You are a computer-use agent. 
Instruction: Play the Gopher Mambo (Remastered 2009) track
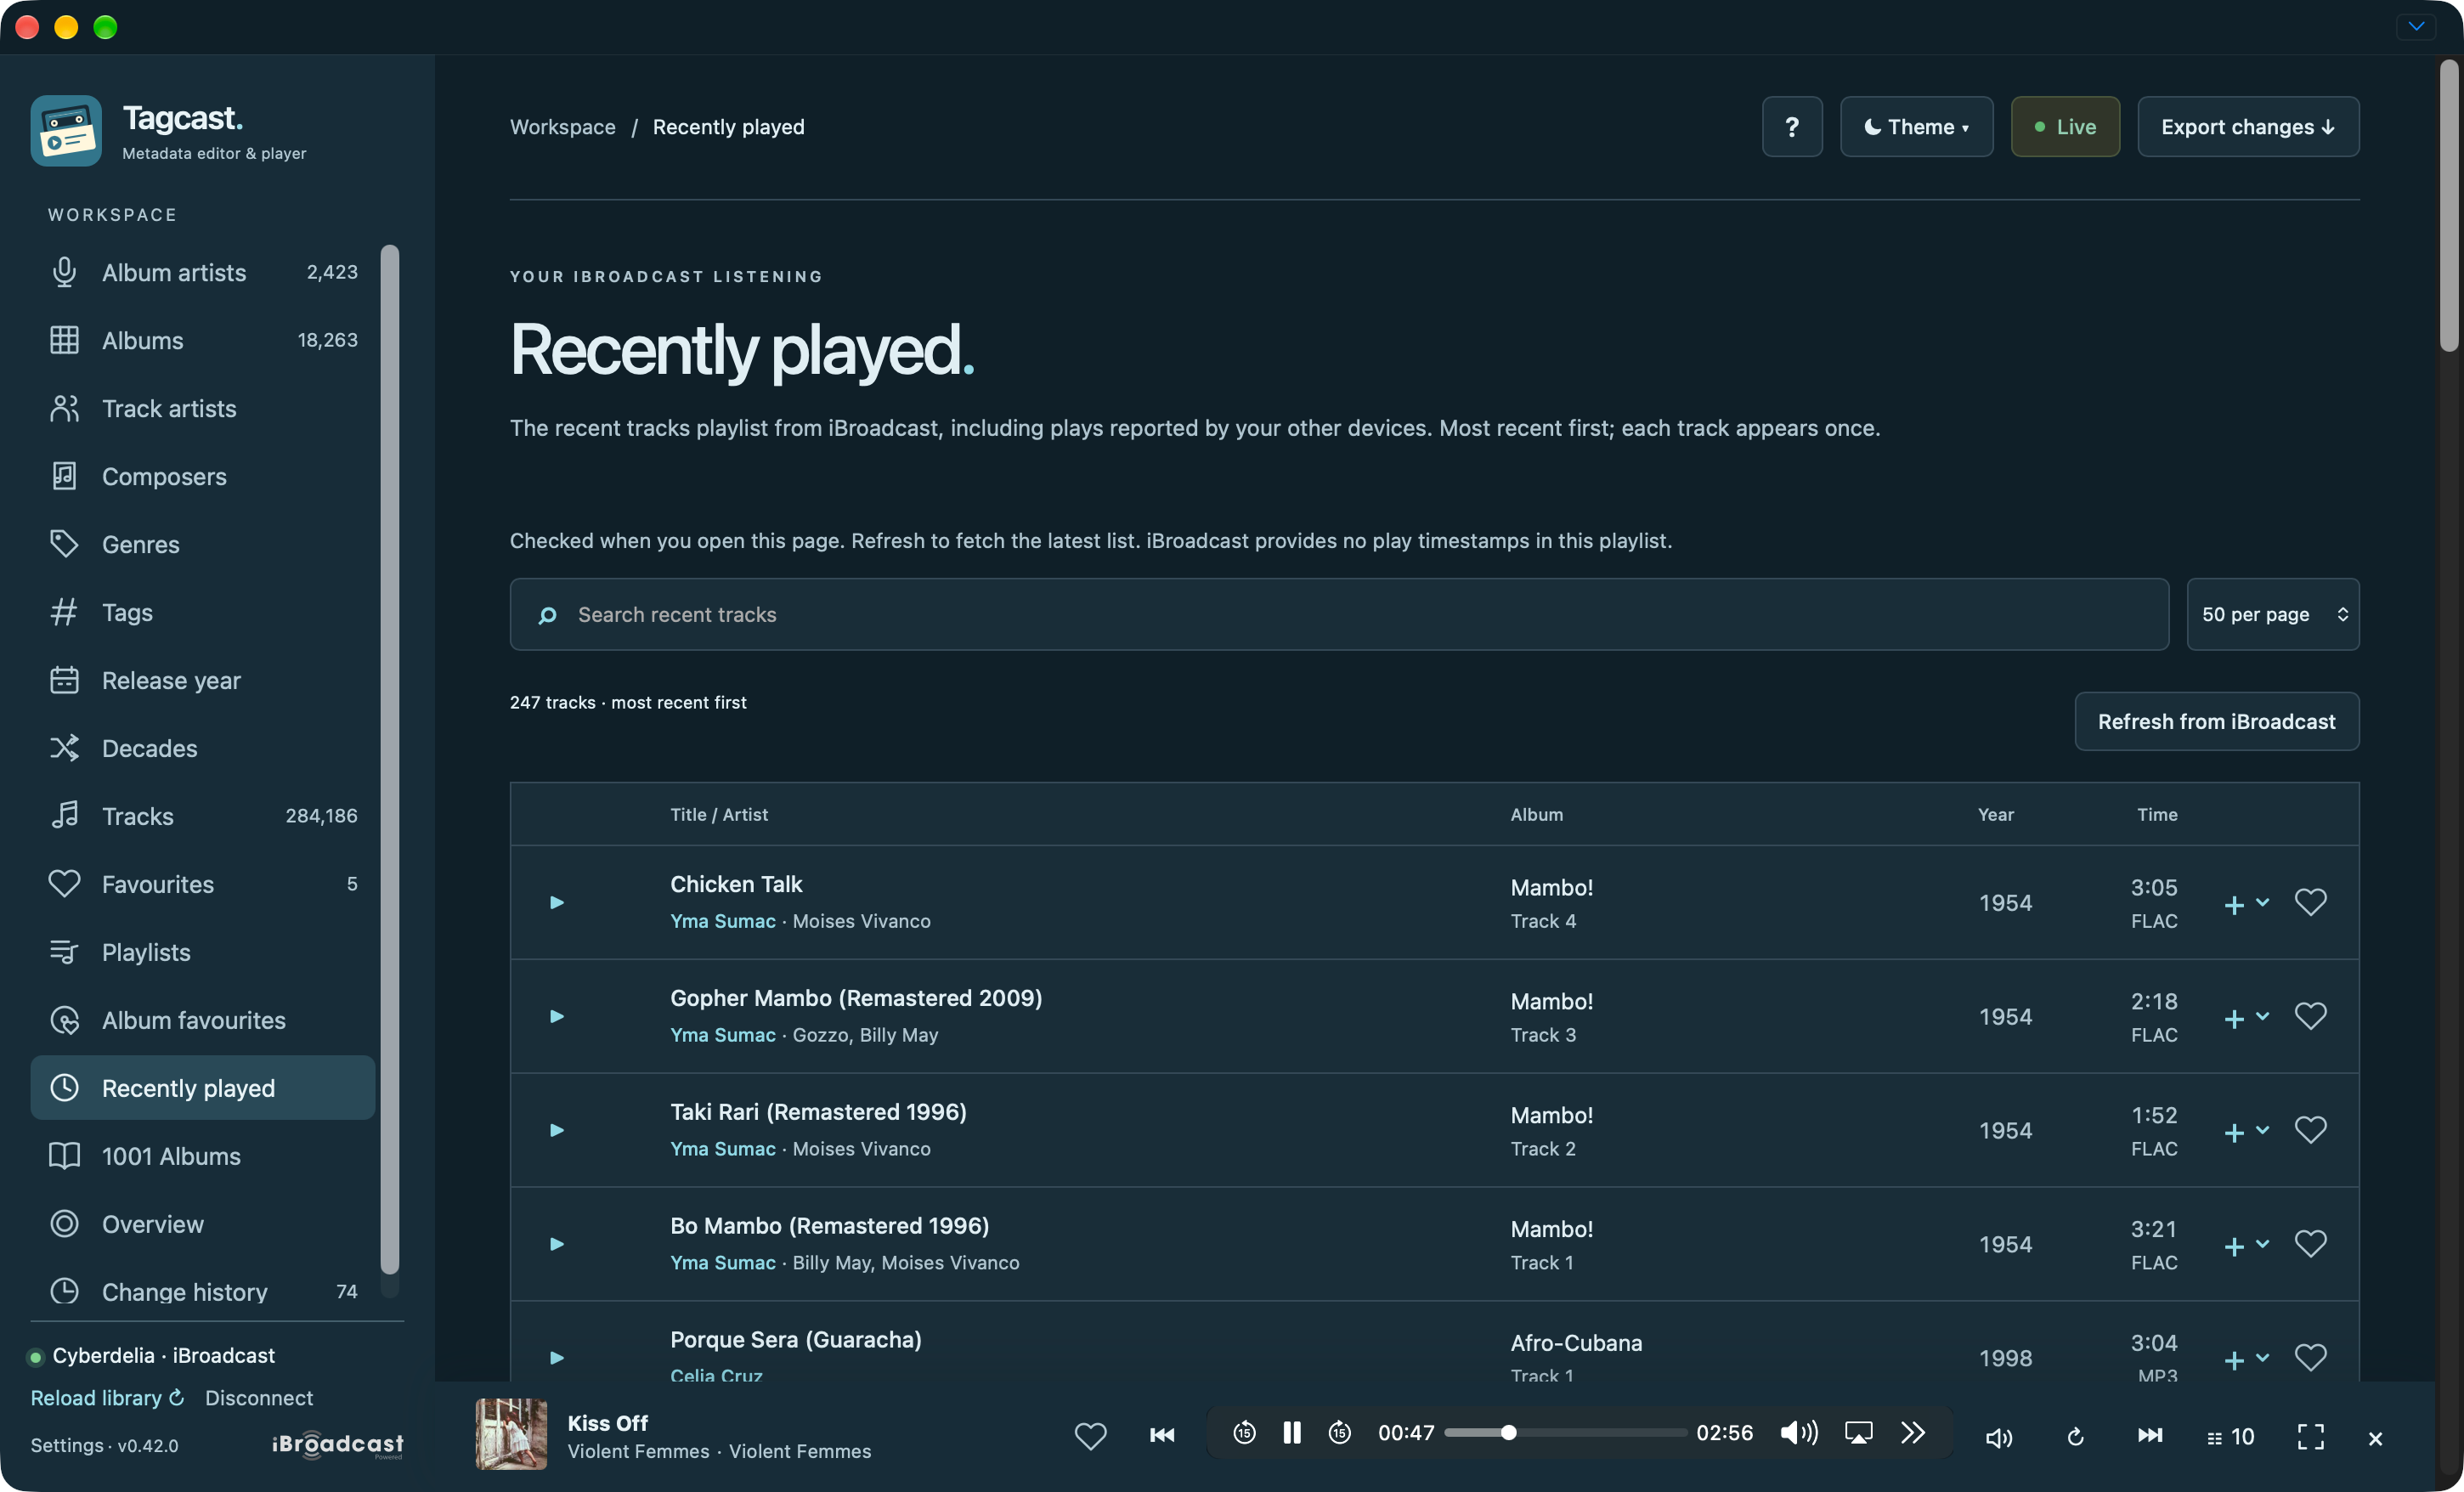tap(557, 1017)
